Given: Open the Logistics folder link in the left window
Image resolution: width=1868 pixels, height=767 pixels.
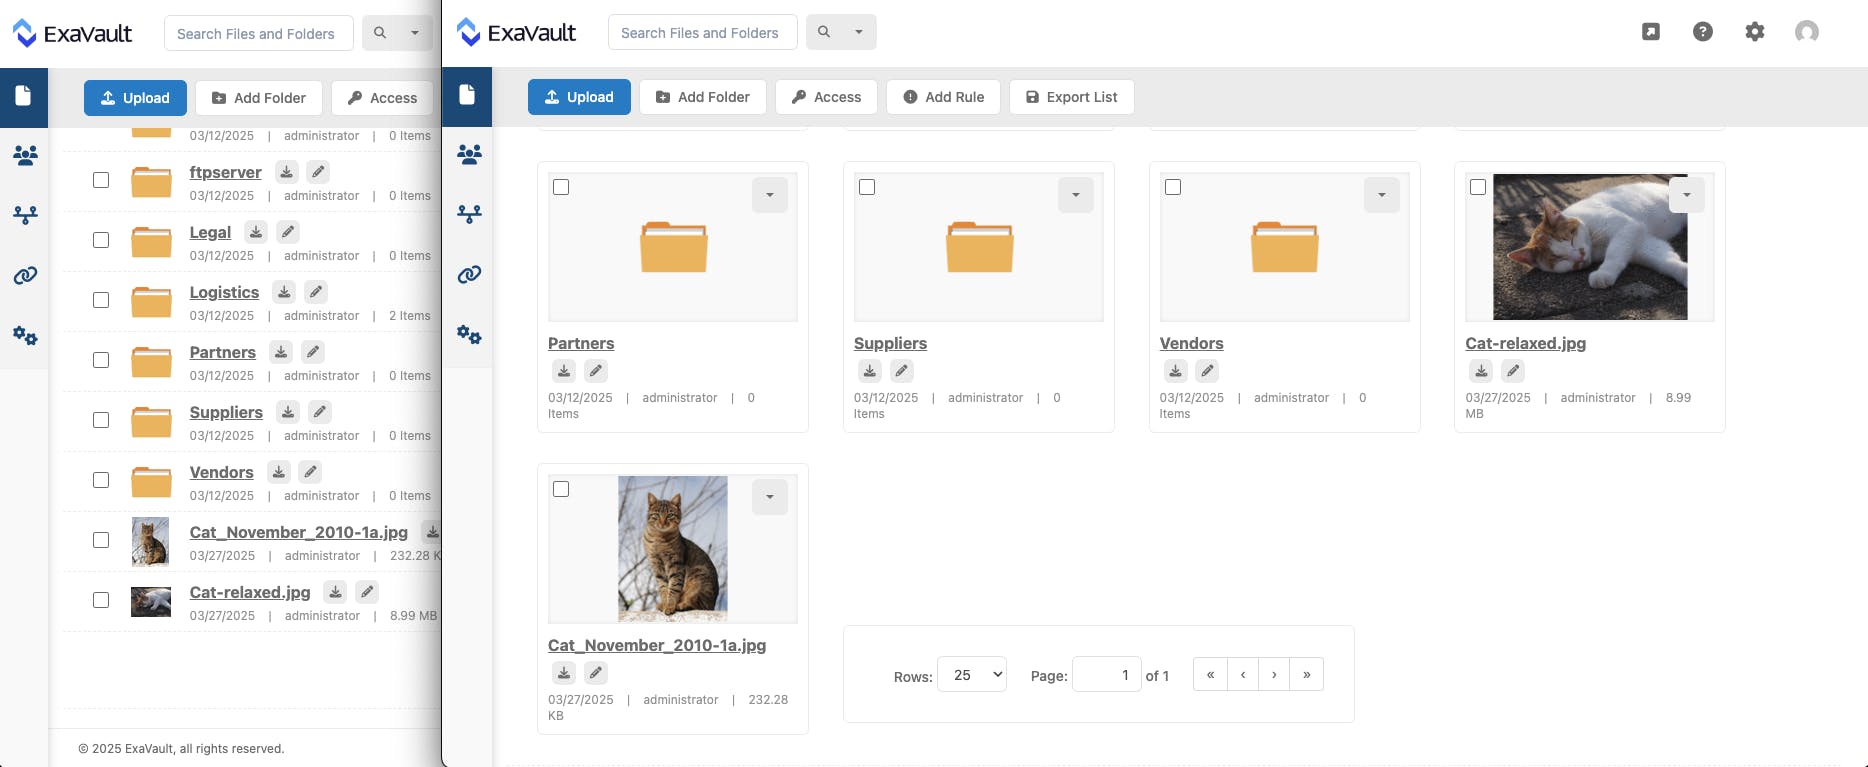Looking at the screenshot, I should pyautogui.click(x=224, y=292).
